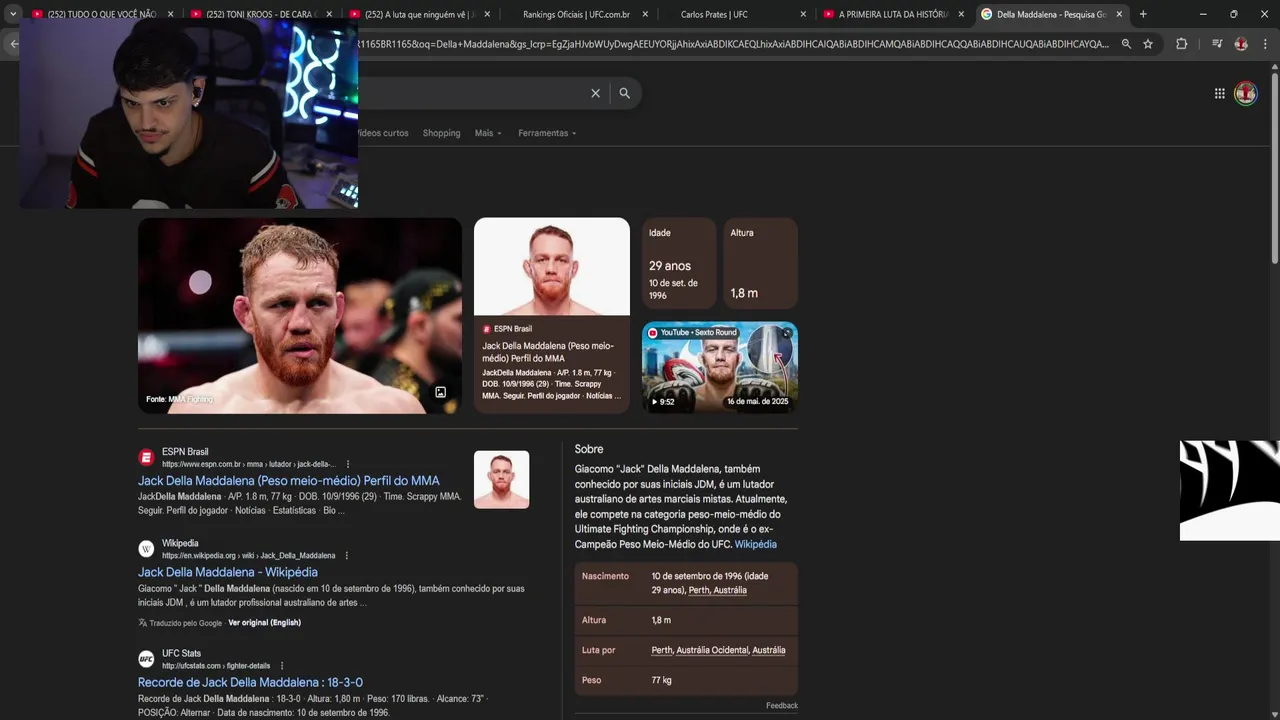This screenshot has width=1280, height=720.
Task: Open the ESPN Brasil profile card
Action: click(x=552, y=315)
